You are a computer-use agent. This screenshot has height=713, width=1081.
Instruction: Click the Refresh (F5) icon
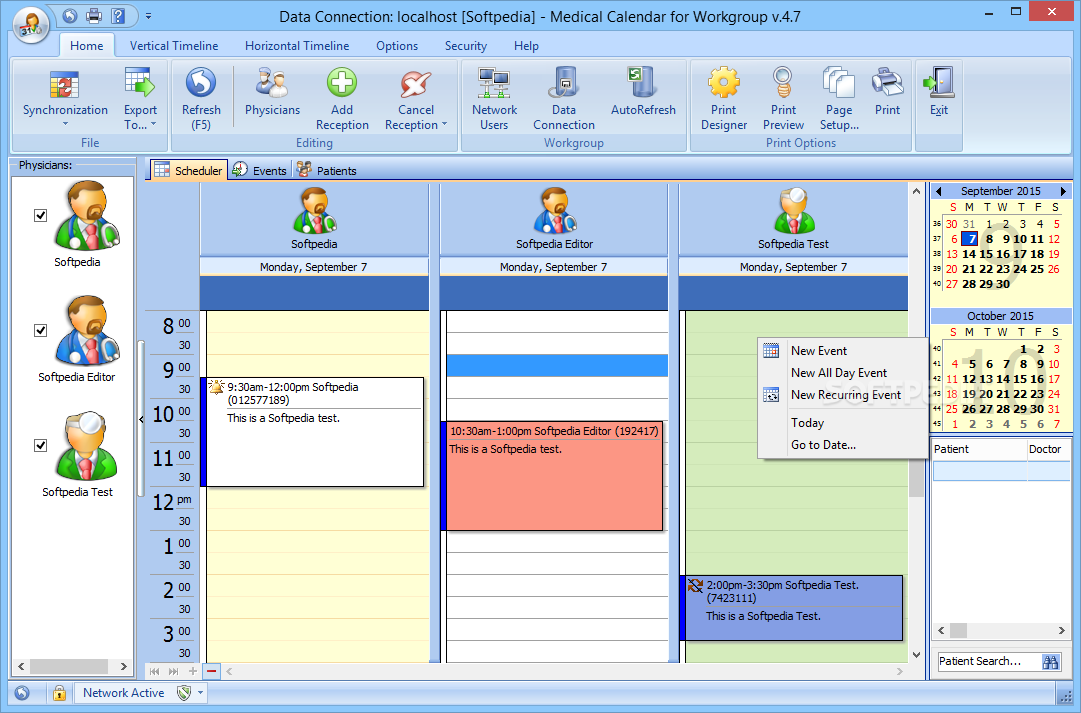[x=201, y=83]
